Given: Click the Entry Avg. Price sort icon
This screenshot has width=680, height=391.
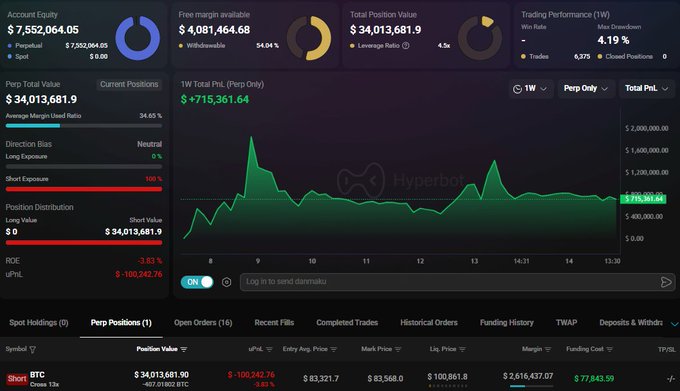Looking at the screenshot, I should point(333,349).
